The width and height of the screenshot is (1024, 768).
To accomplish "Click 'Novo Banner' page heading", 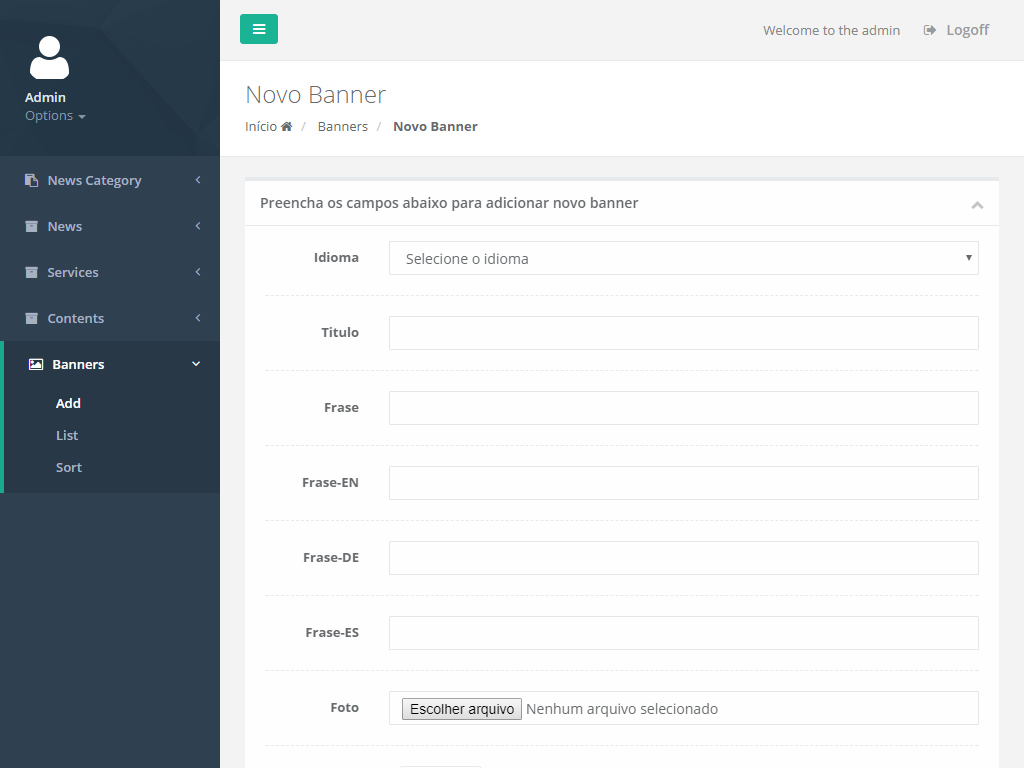I will pos(315,95).
